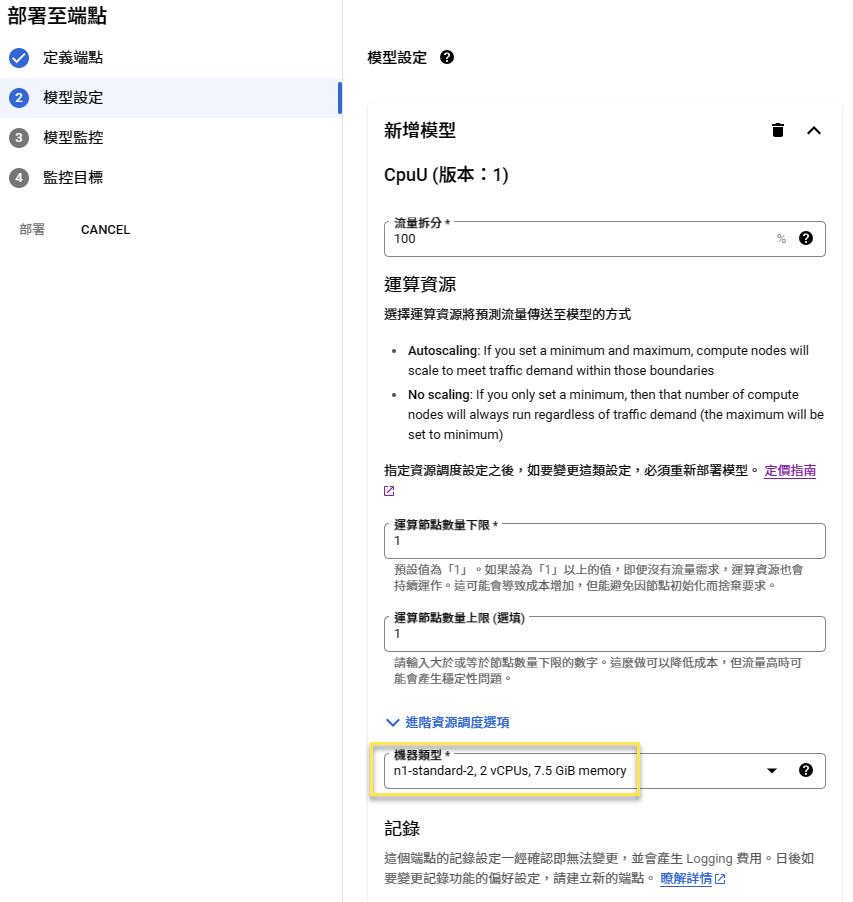Click into 運算節點數量上限 (選填) field
This screenshot has height=902, width=853.
click(x=604, y=634)
